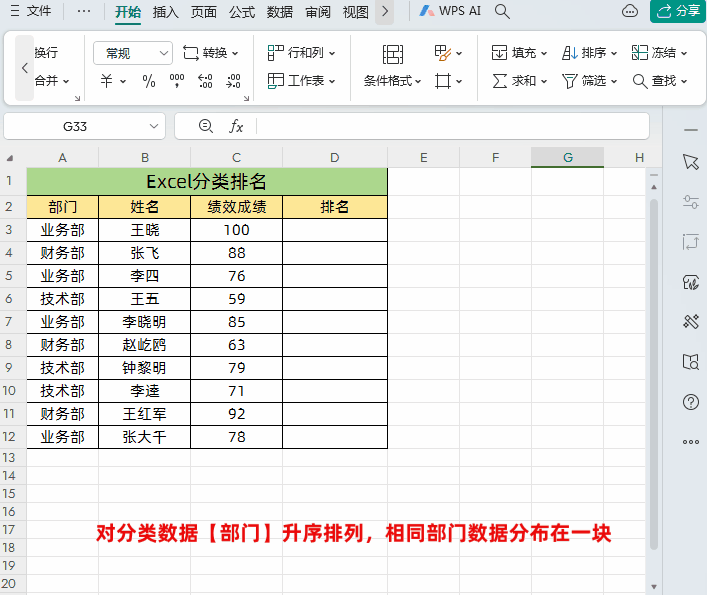Click the thousands separator format icon
This screenshot has height=595, width=707.
[x=177, y=81]
